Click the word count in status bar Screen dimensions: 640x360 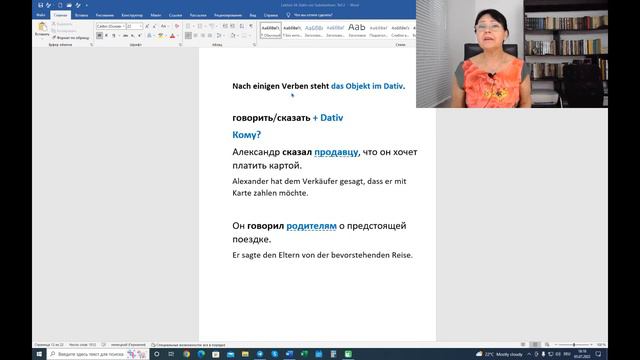(x=82, y=345)
